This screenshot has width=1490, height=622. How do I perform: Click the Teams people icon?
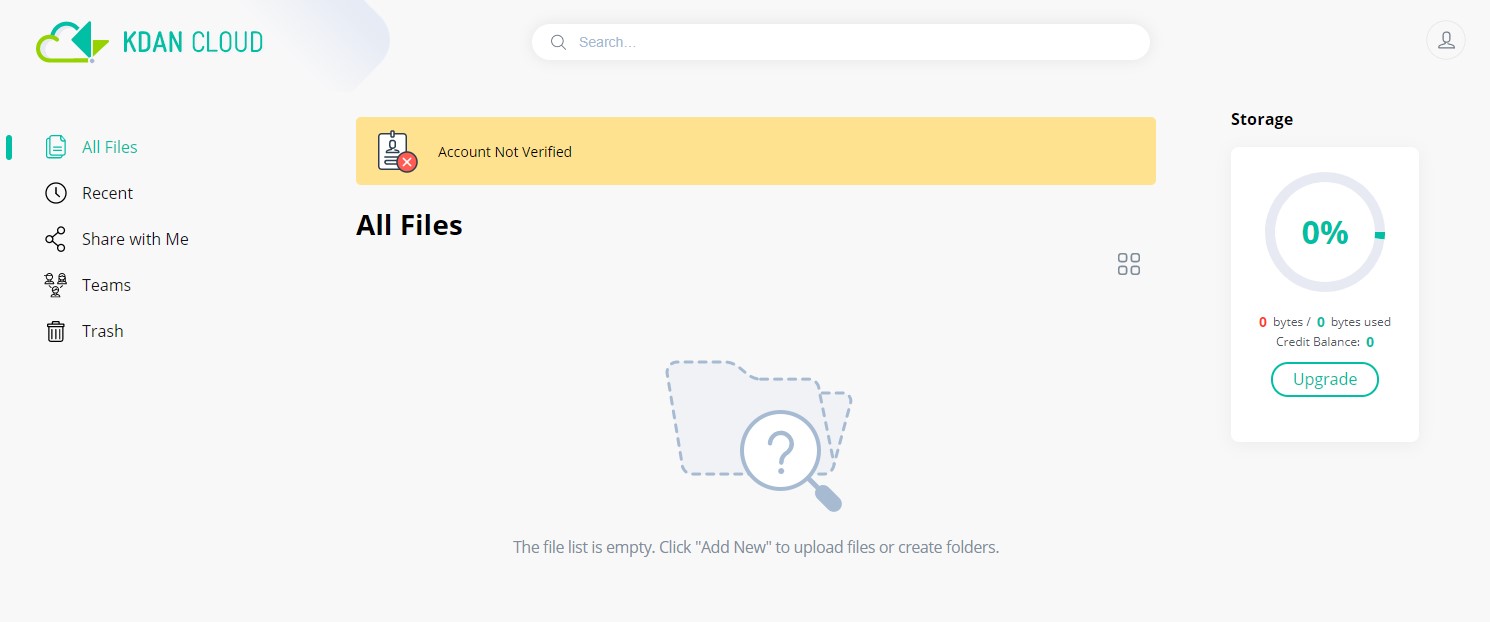click(x=56, y=285)
